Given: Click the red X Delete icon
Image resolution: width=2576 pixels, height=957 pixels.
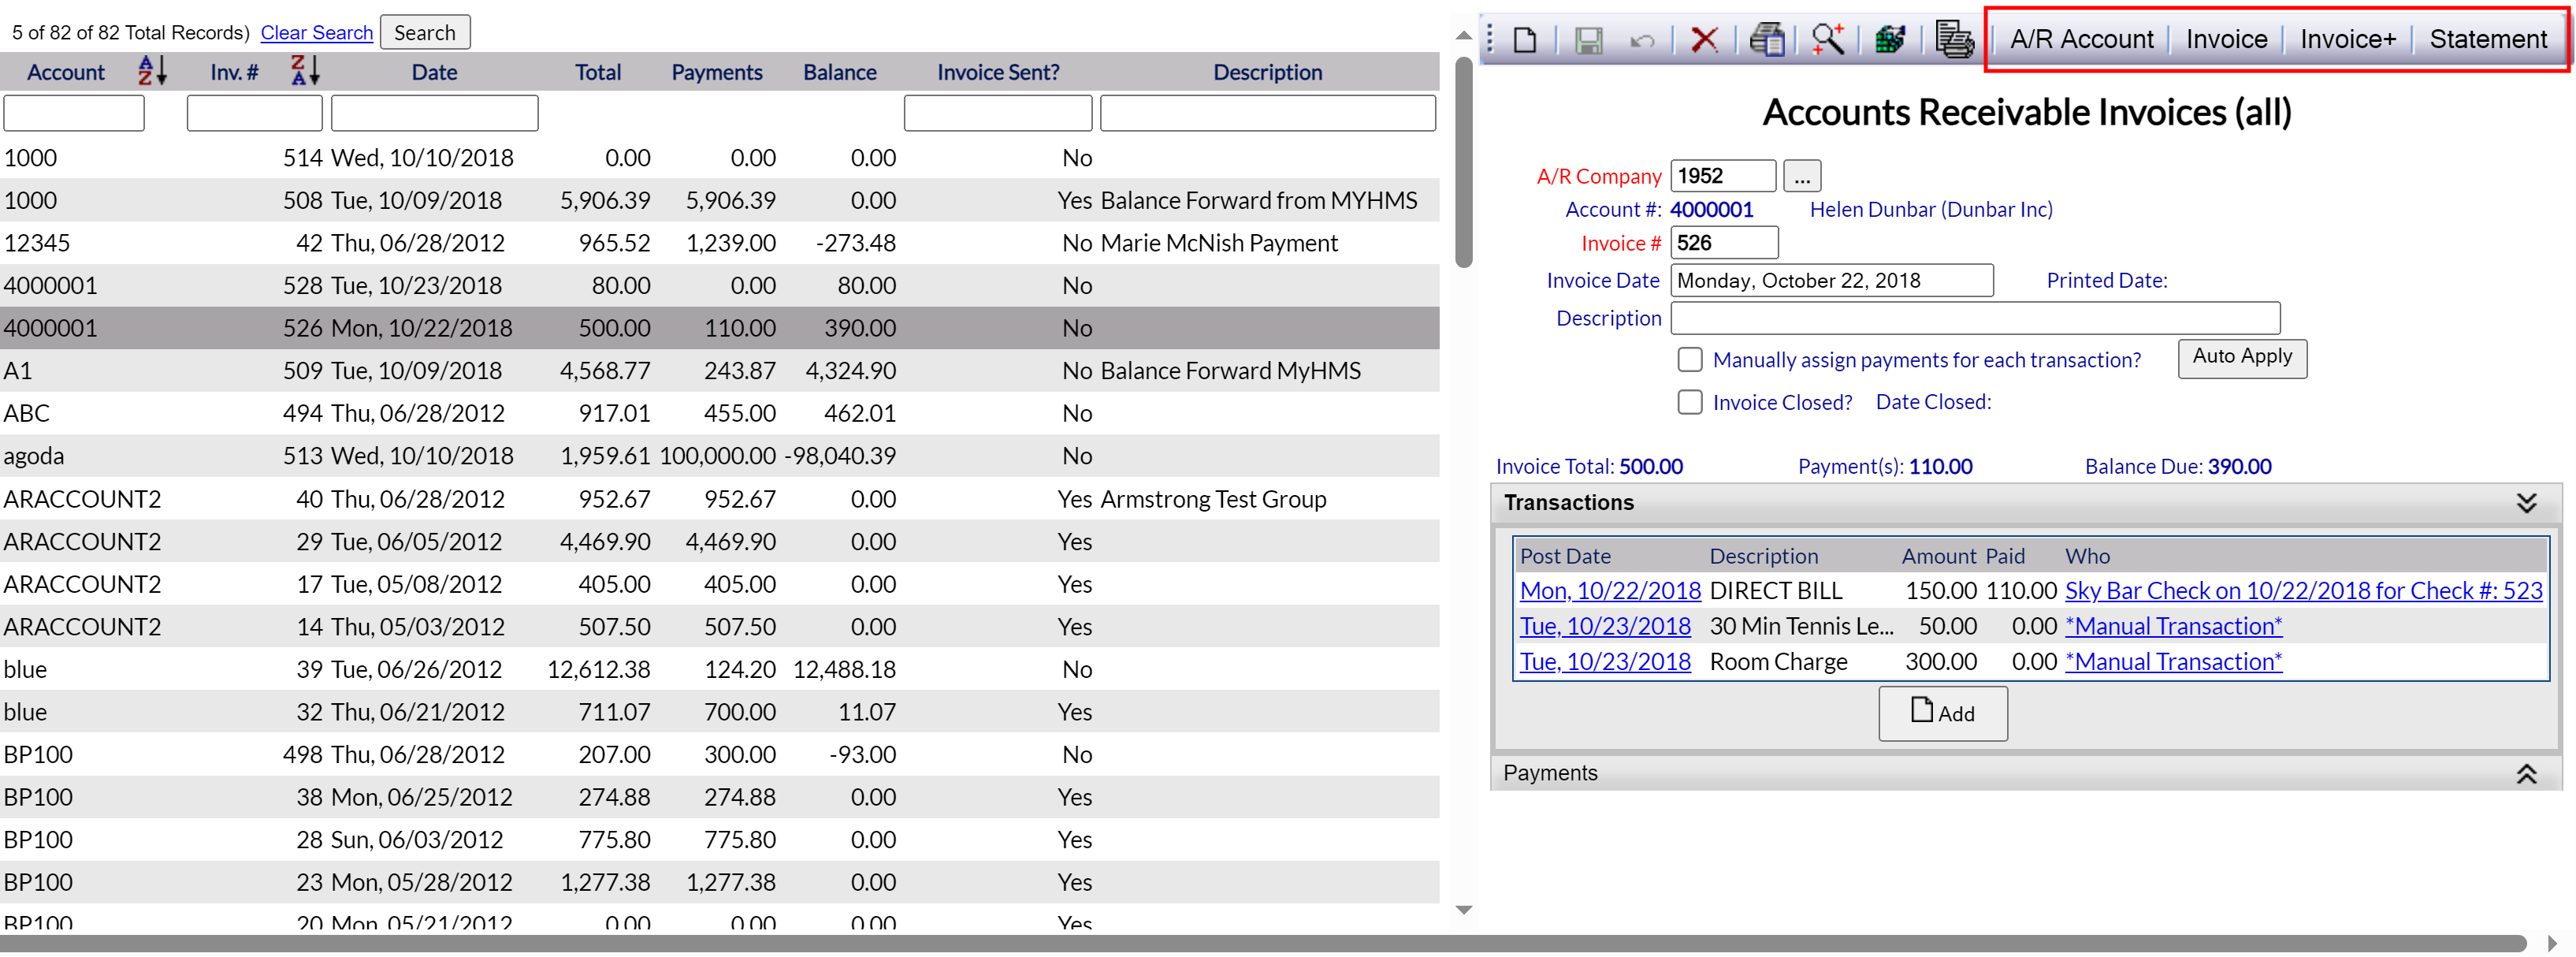Looking at the screenshot, I should point(1704,40).
